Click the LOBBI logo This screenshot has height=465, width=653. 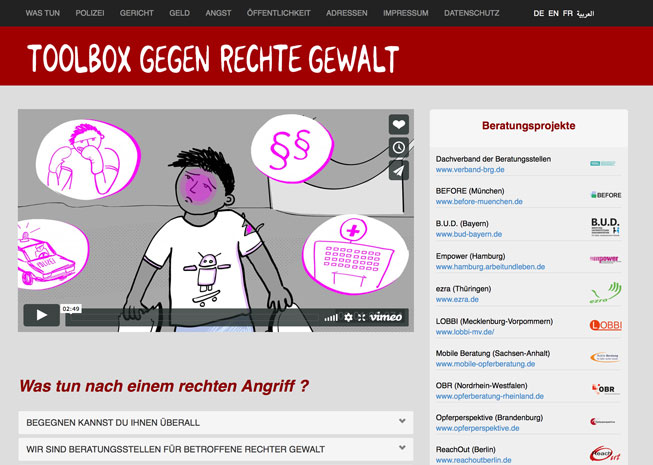605,325
